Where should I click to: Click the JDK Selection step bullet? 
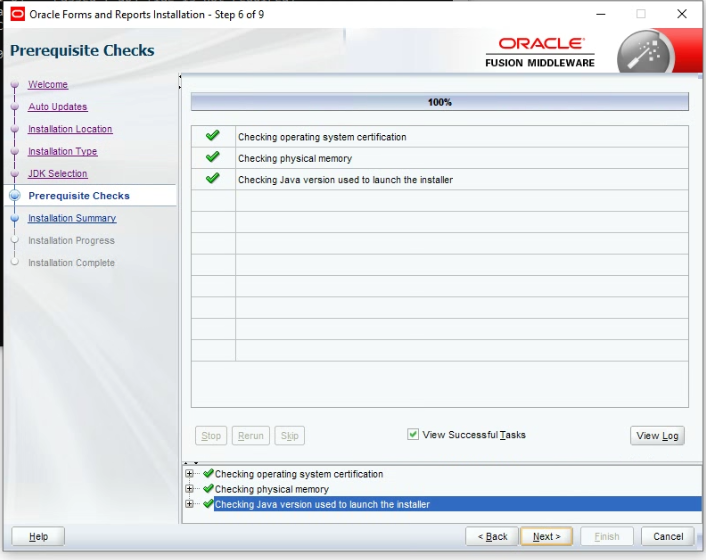[14, 173]
